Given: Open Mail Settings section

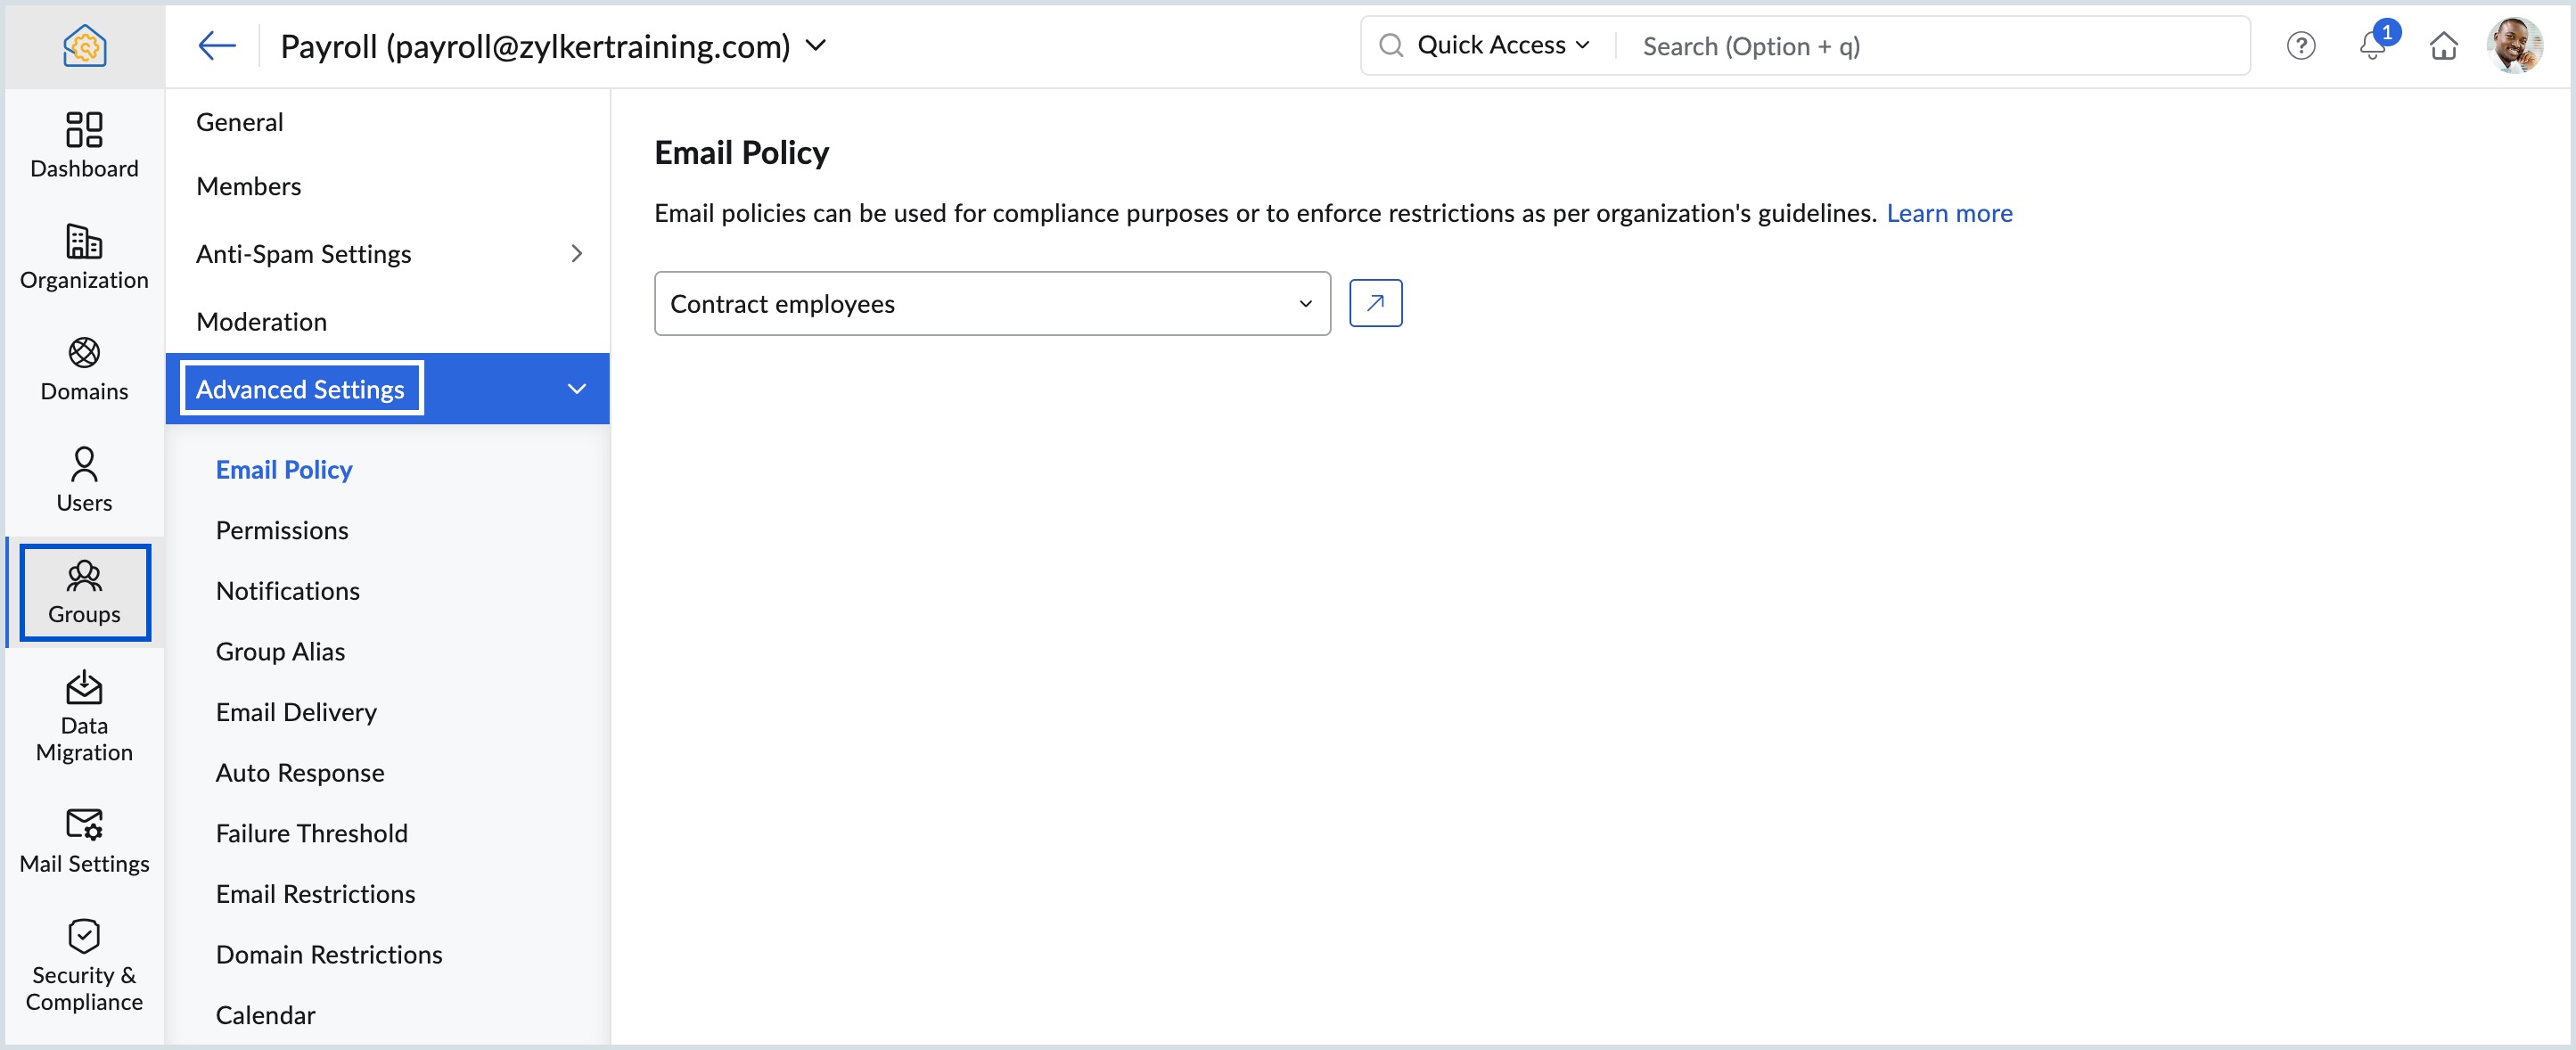Looking at the screenshot, I should (84, 840).
